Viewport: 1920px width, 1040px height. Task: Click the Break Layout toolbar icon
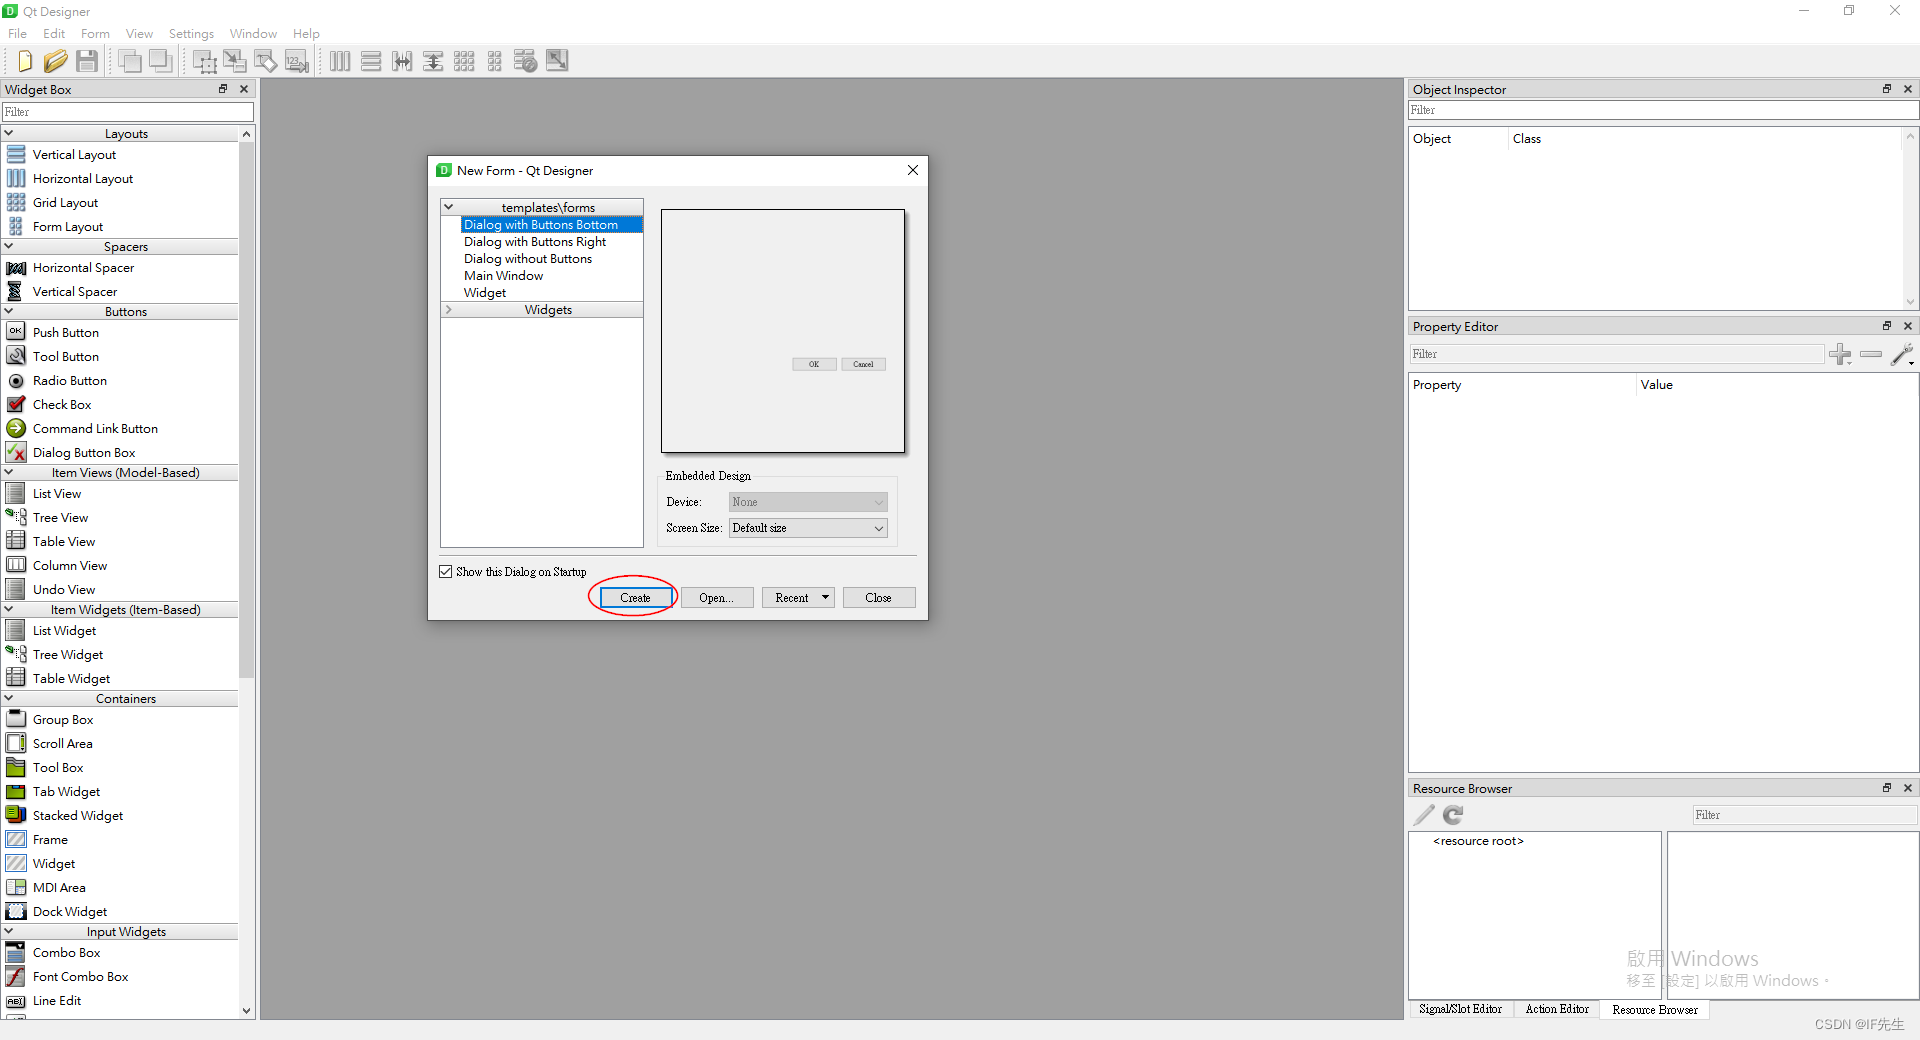click(526, 61)
